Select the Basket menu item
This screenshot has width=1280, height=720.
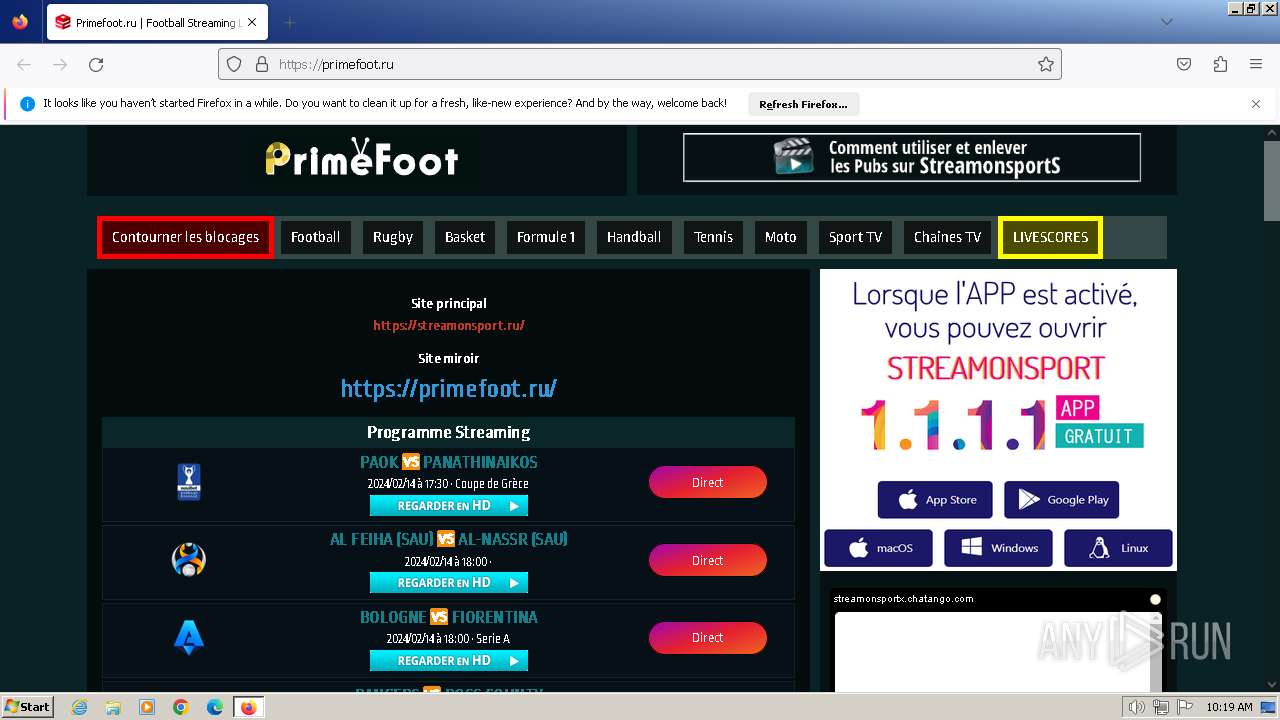click(465, 237)
